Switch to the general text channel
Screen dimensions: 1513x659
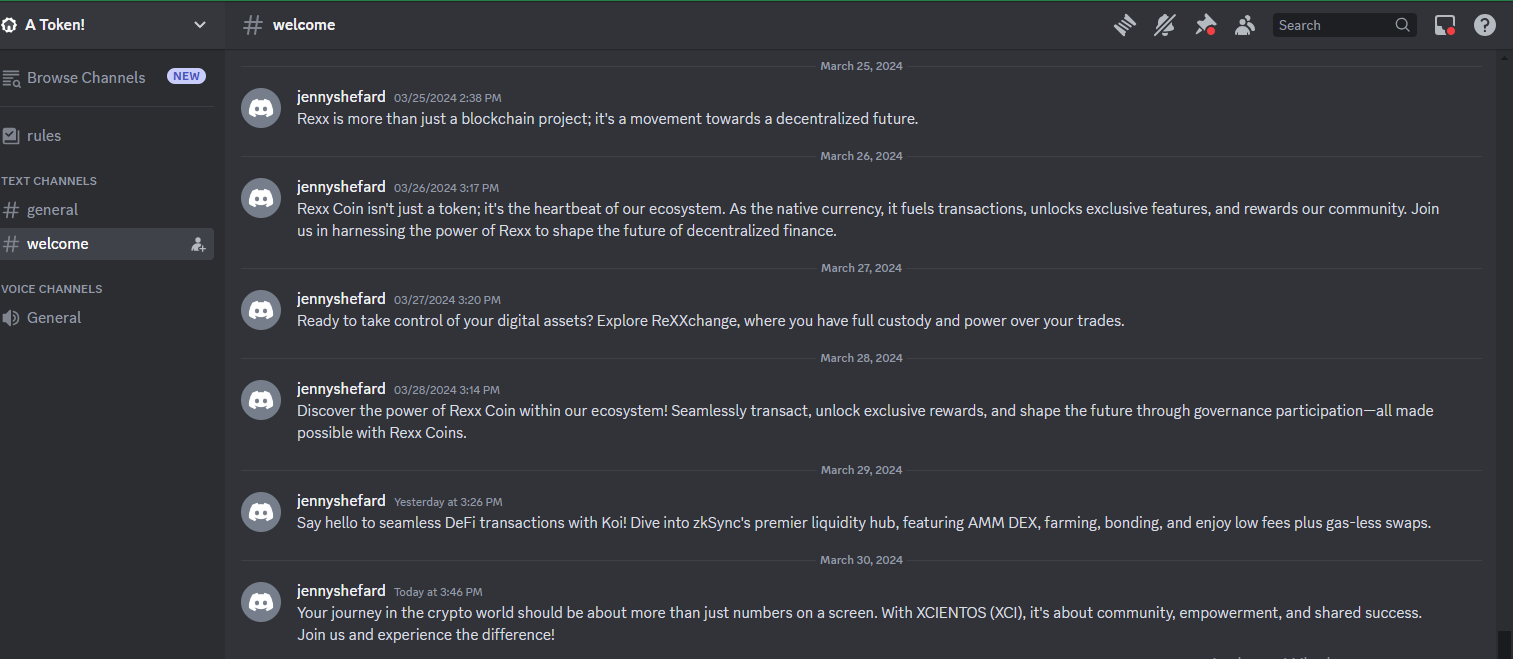pyautogui.click(x=52, y=210)
